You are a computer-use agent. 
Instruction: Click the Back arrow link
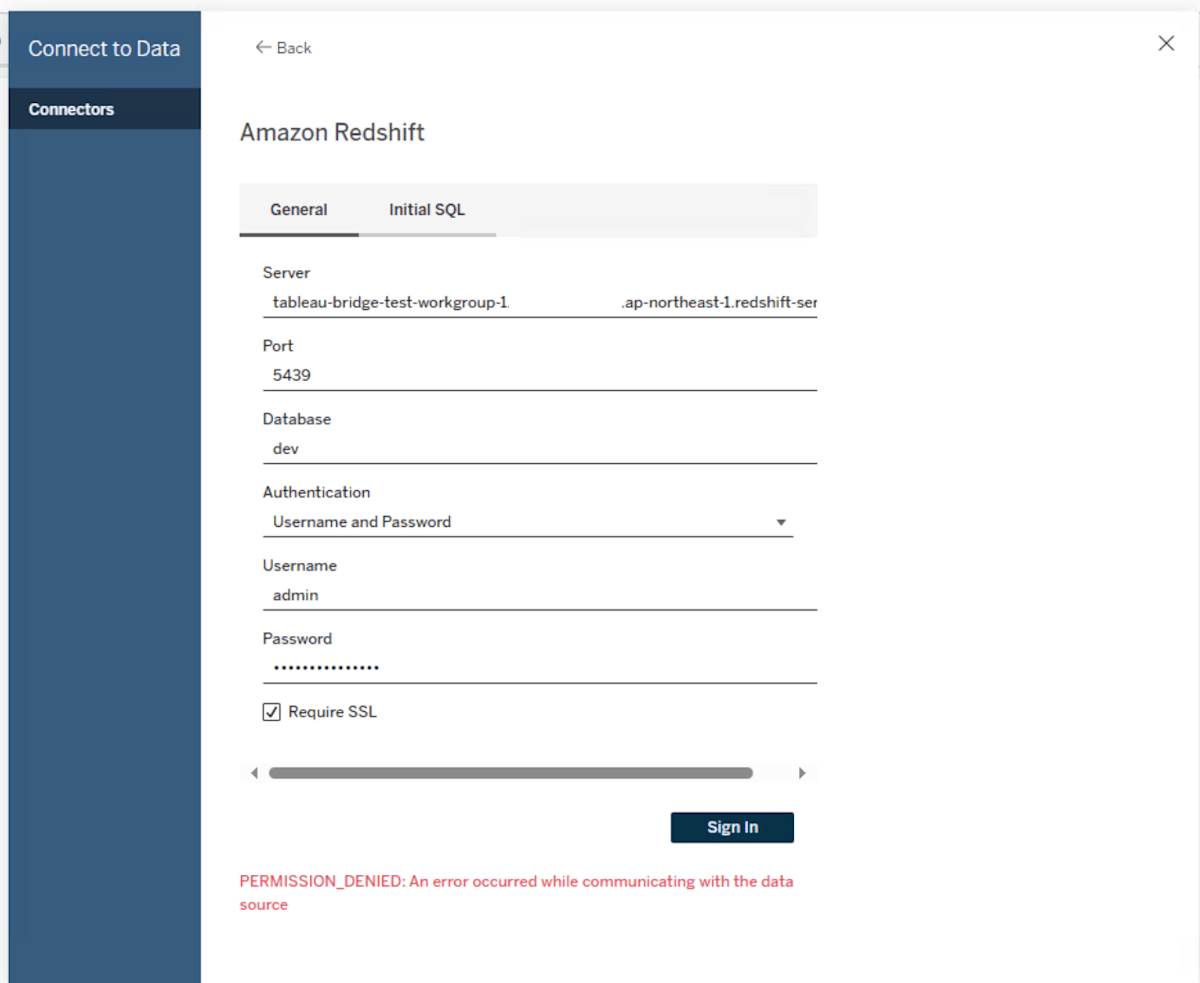tap(283, 47)
